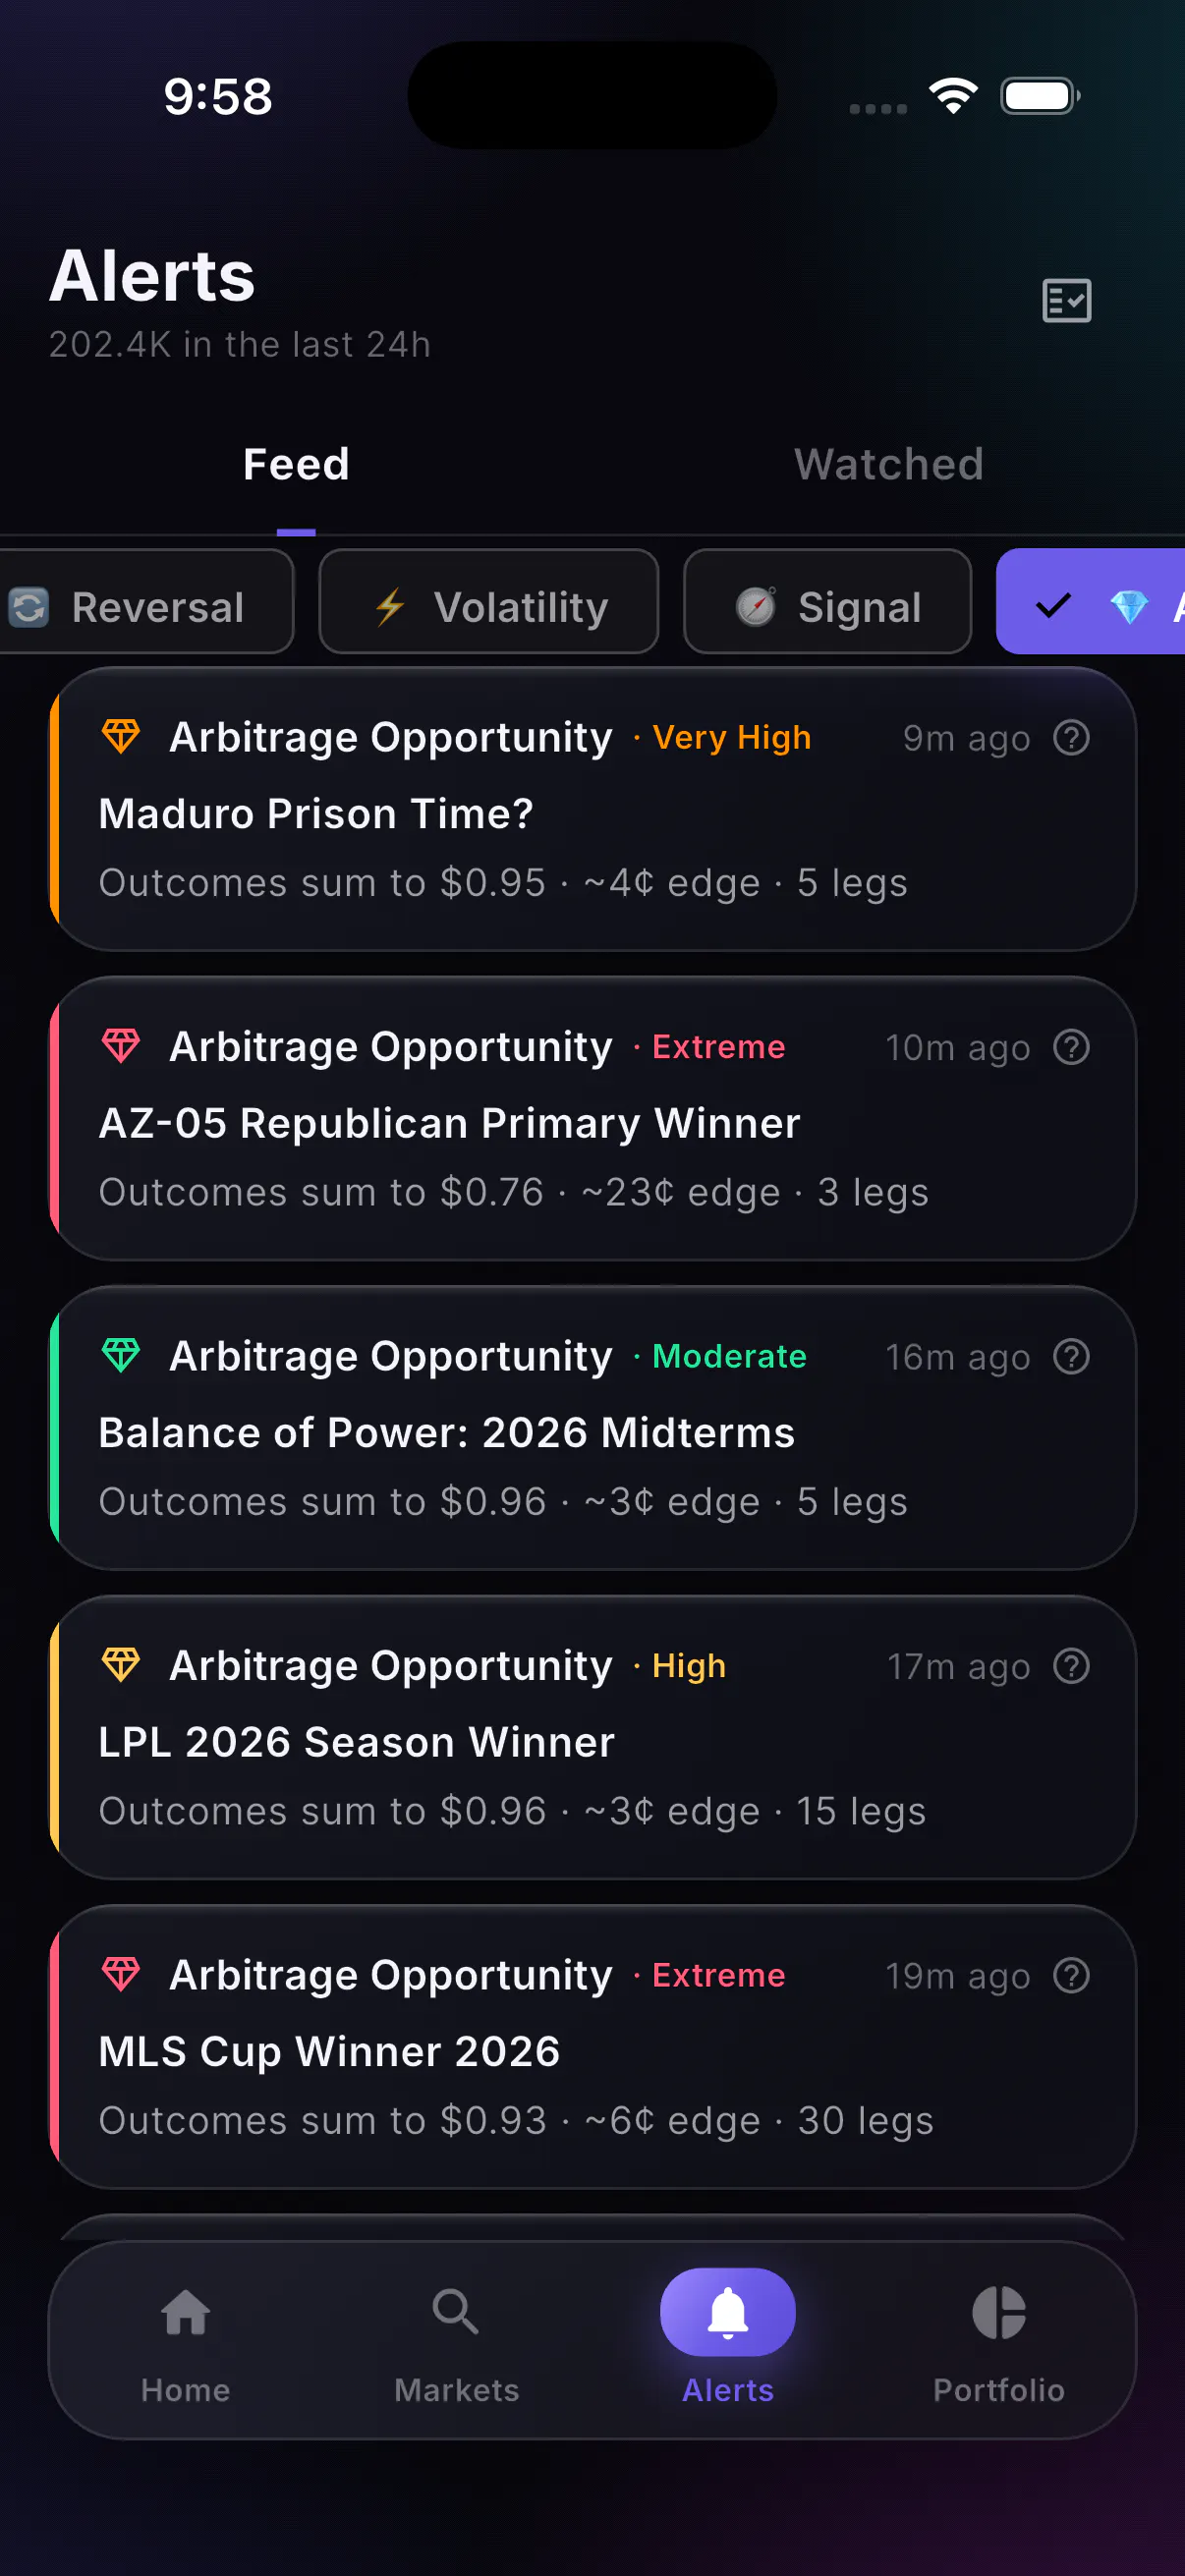Viewport: 1185px width, 2576px height.
Task: Open the checklist icon beside Alerts header
Action: click(1066, 300)
